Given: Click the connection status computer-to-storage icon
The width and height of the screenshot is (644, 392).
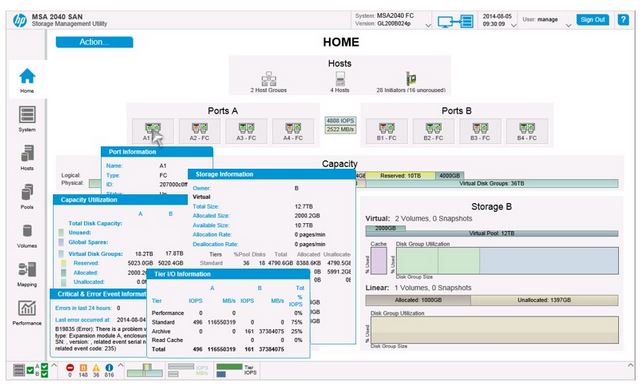Looking at the screenshot, I should click(x=455, y=21).
